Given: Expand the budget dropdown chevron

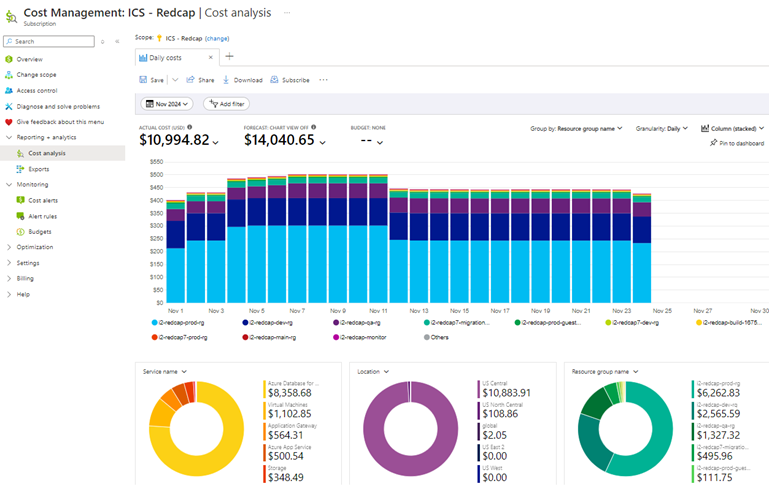Looking at the screenshot, I should [380, 142].
